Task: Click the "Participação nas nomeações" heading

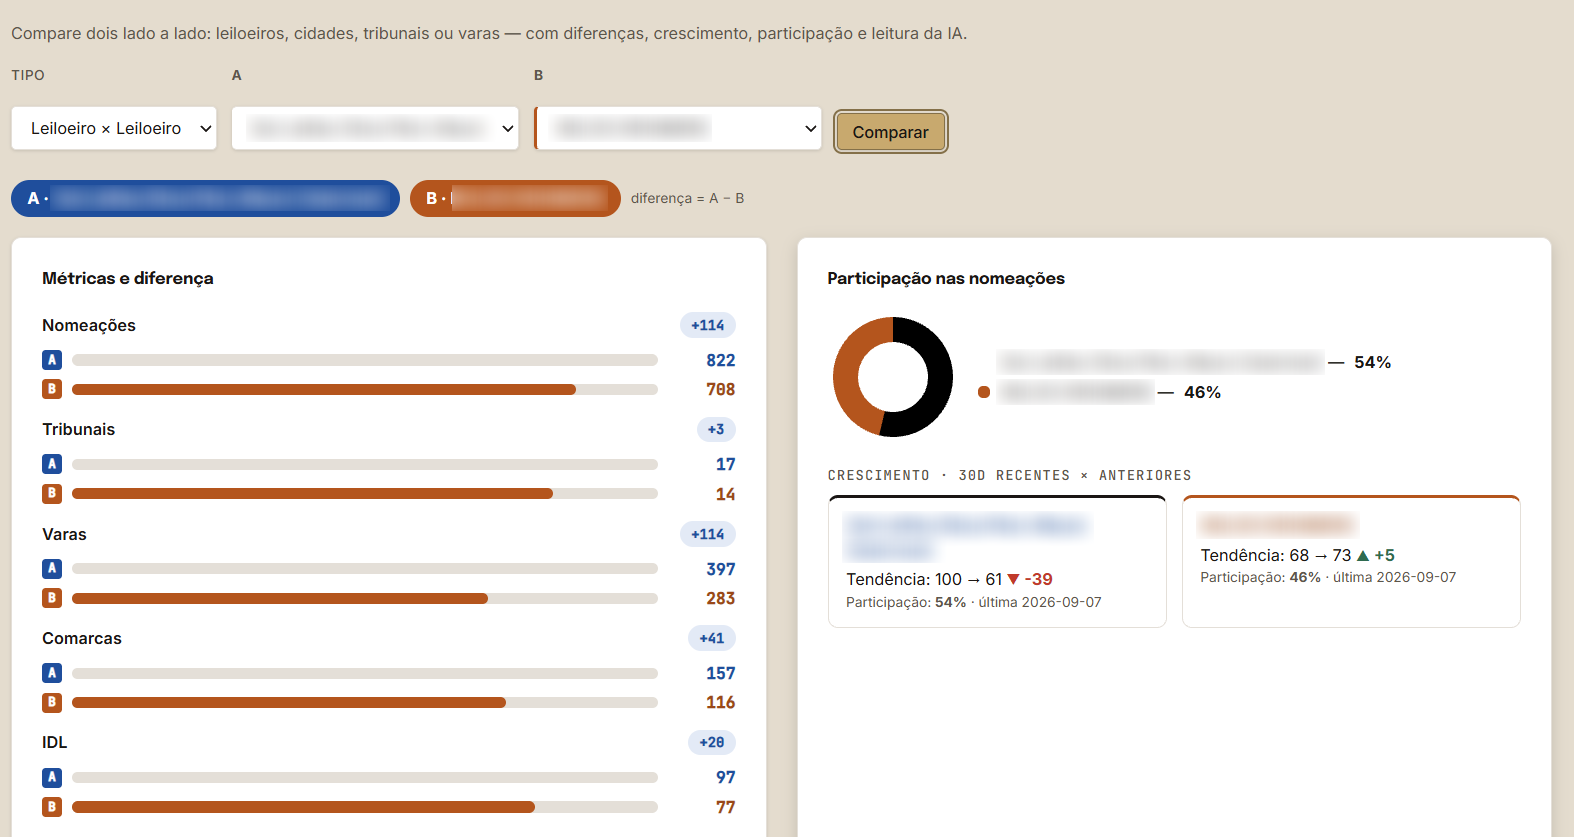Action: click(946, 278)
